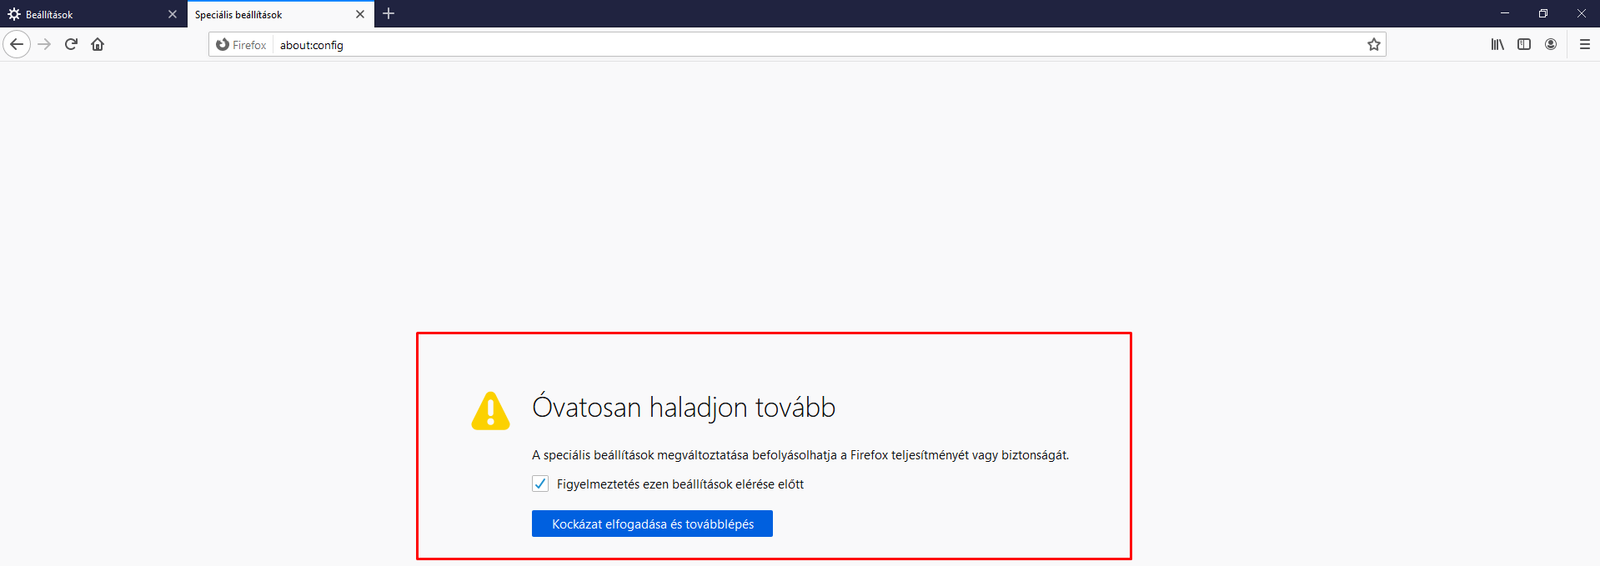The image size is (1600, 566).
Task: Click the forward navigation arrow
Action: 44,44
